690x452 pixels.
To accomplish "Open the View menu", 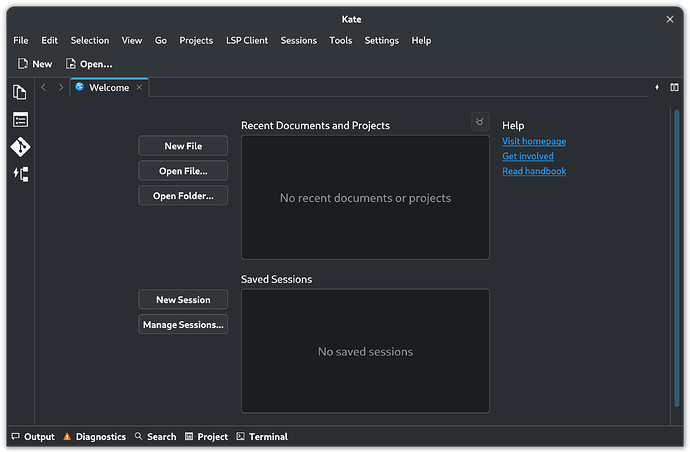I will tap(132, 40).
